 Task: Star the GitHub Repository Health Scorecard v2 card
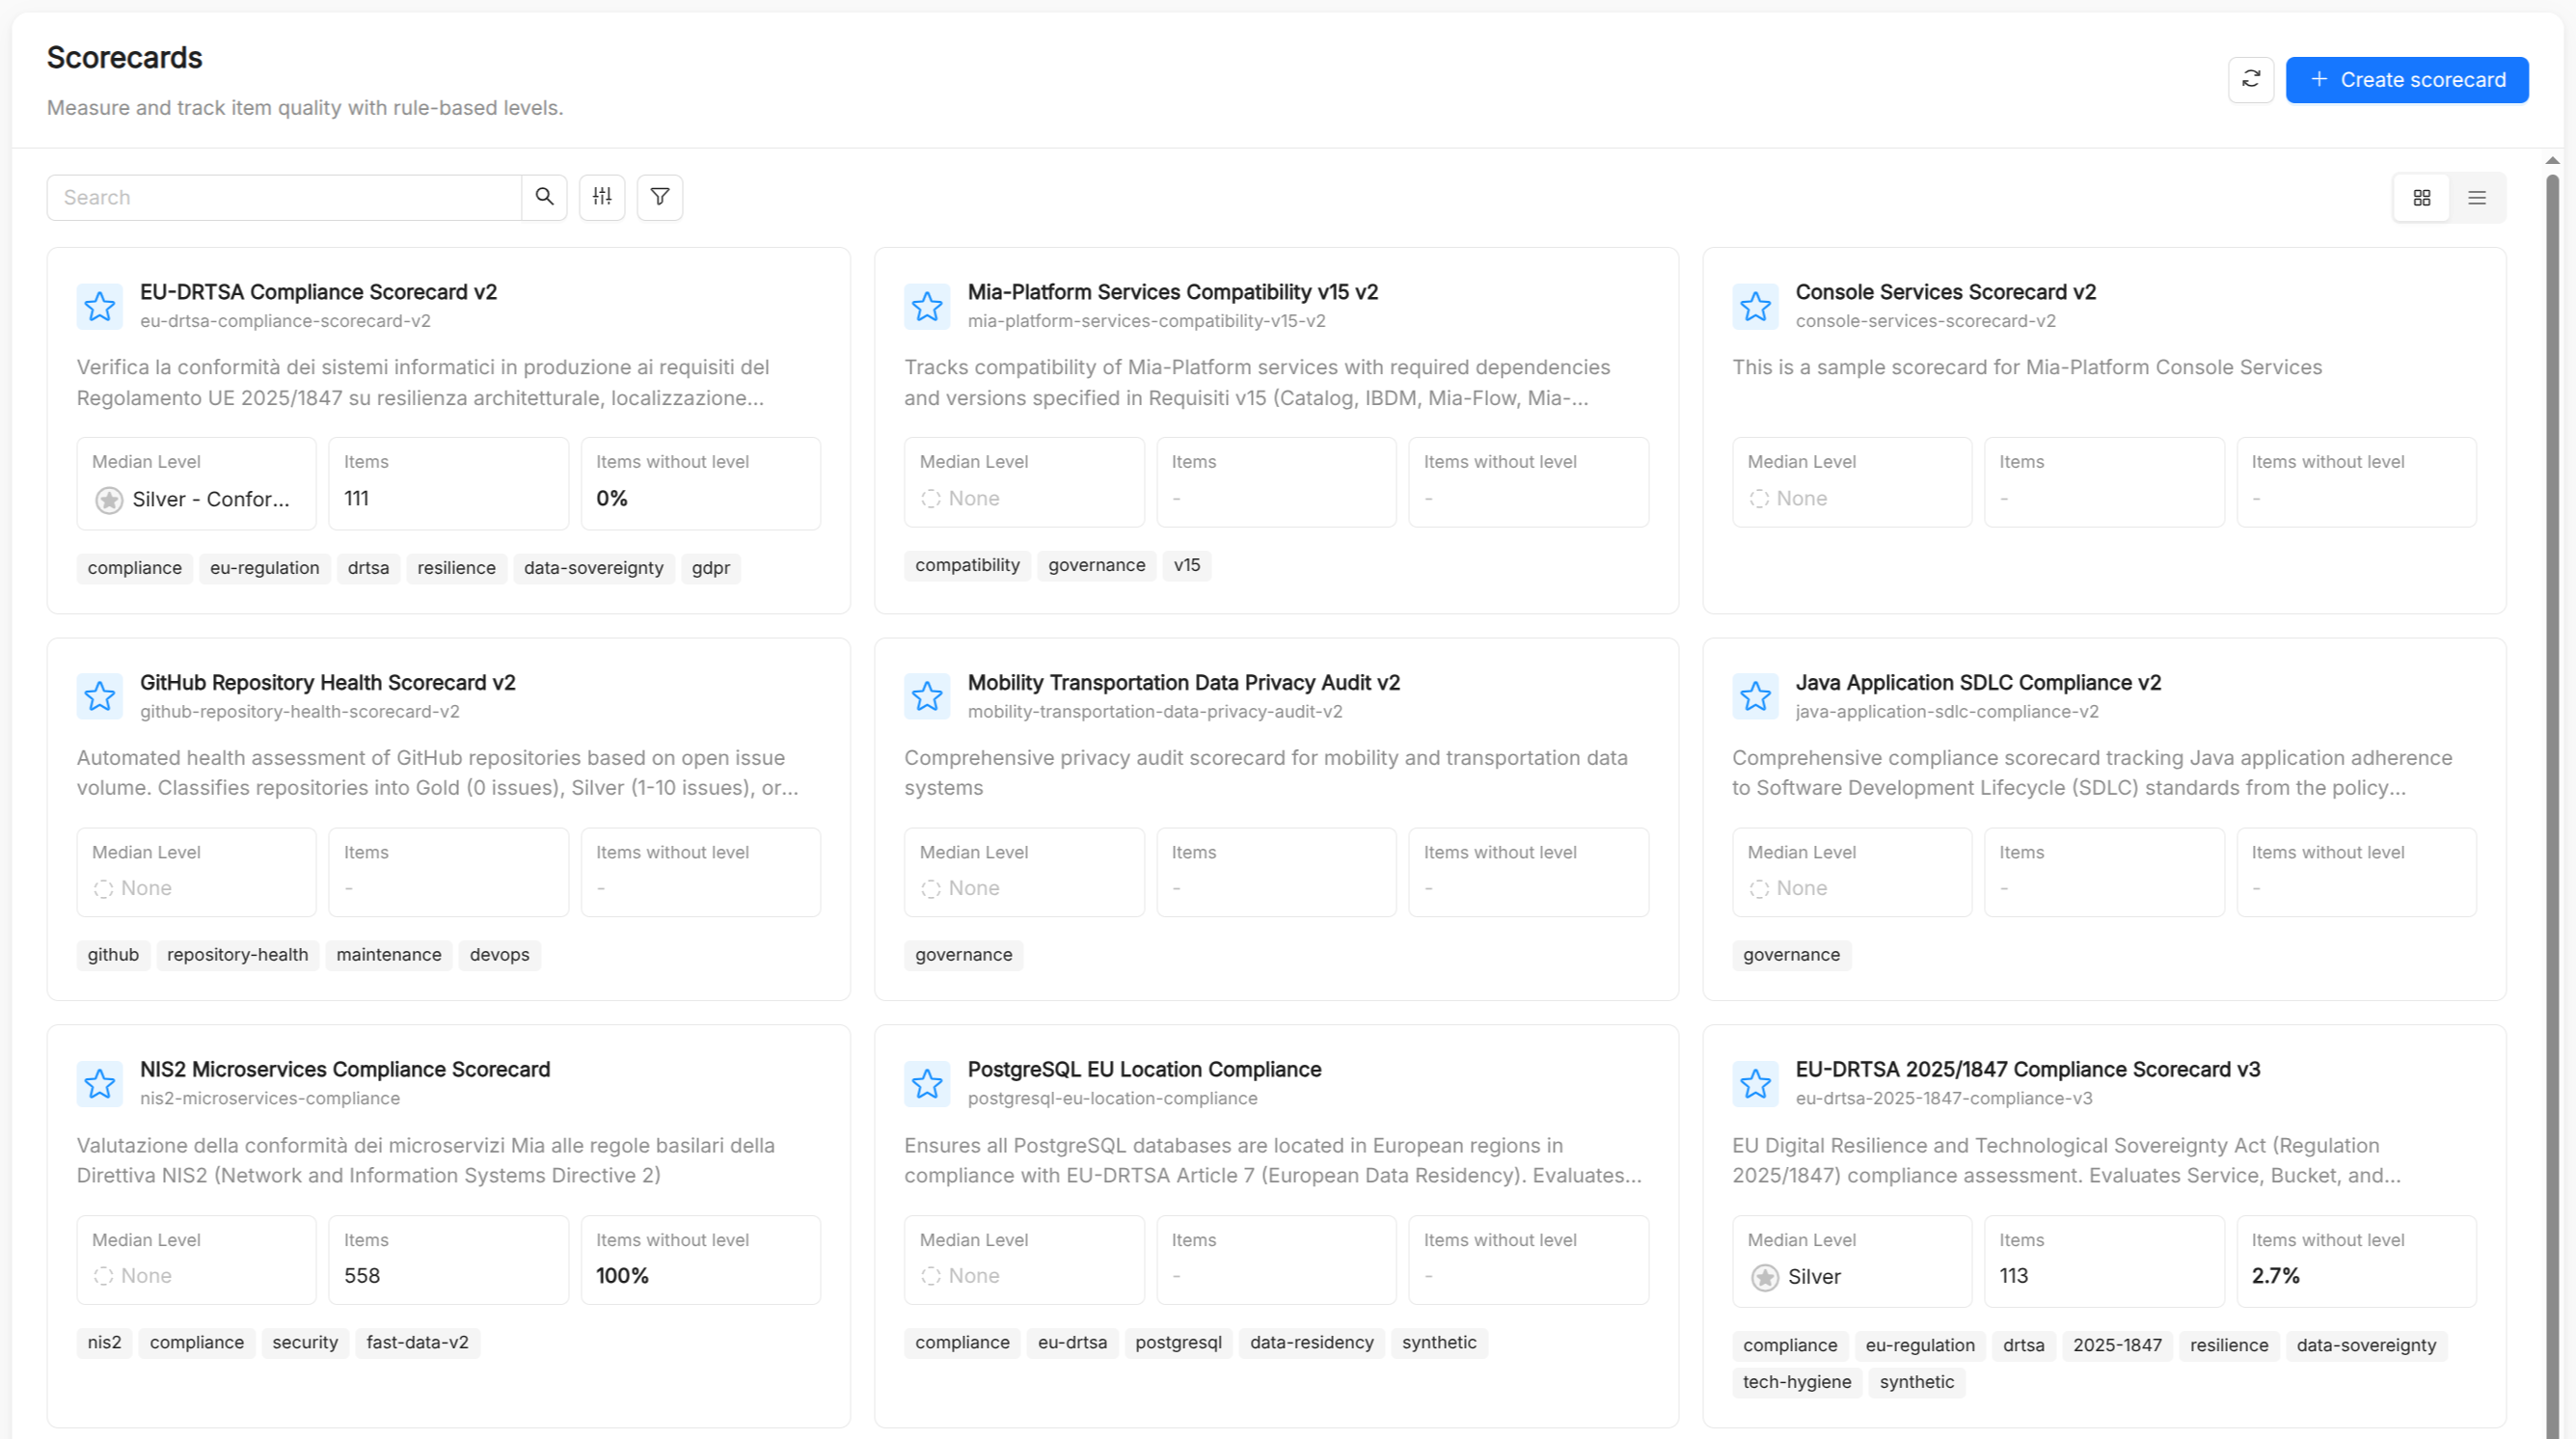pyautogui.click(x=100, y=696)
